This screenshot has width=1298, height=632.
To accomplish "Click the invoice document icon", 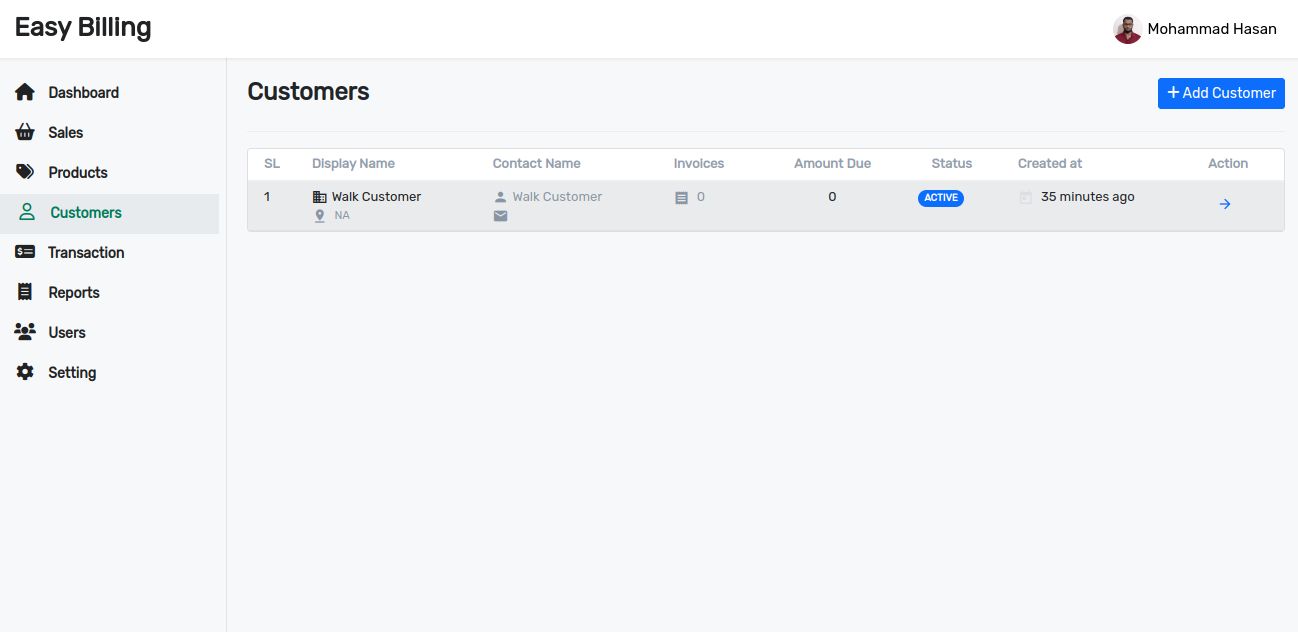I will pyautogui.click(x=682, y=198).
